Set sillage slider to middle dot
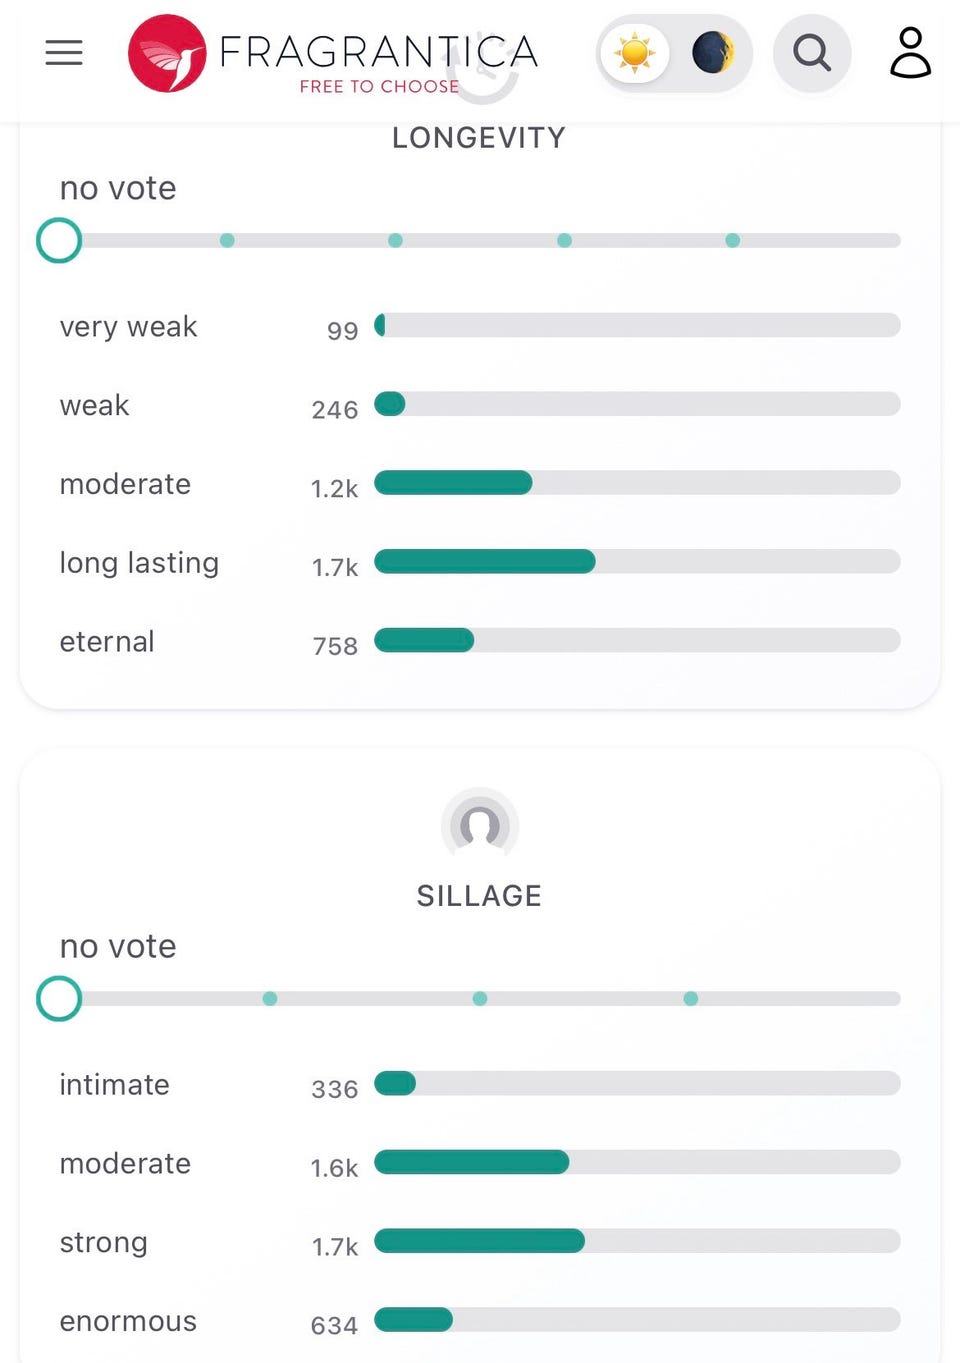 pyautogui.click(x=480, y=998)
